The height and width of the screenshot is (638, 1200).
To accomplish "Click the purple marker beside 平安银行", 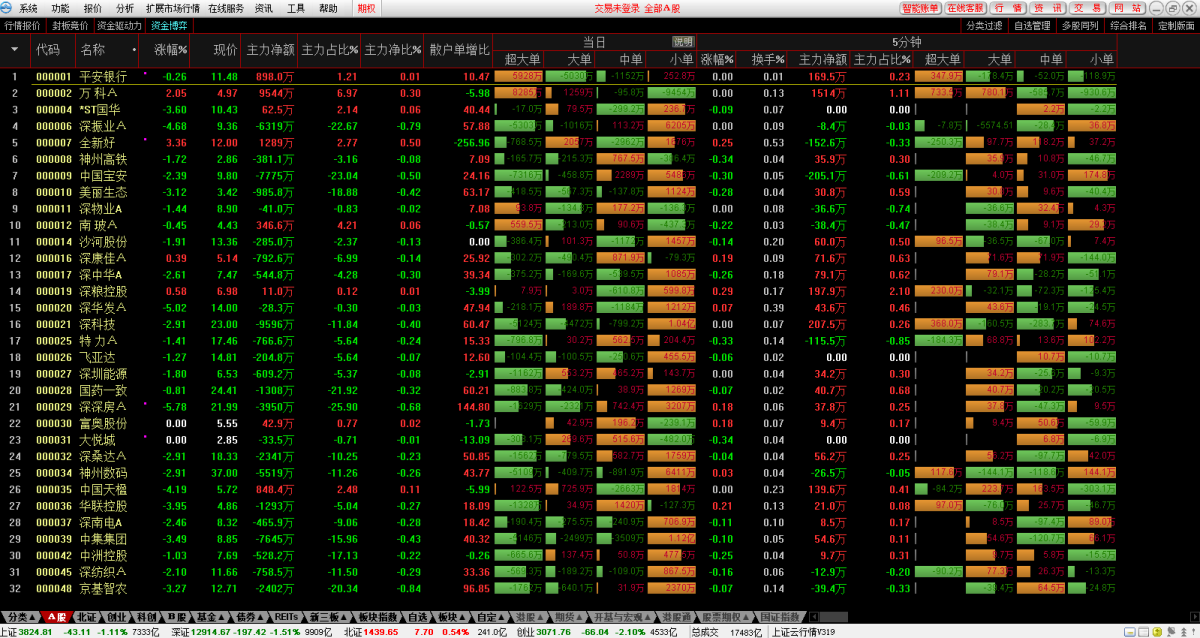I will [145, 73].
